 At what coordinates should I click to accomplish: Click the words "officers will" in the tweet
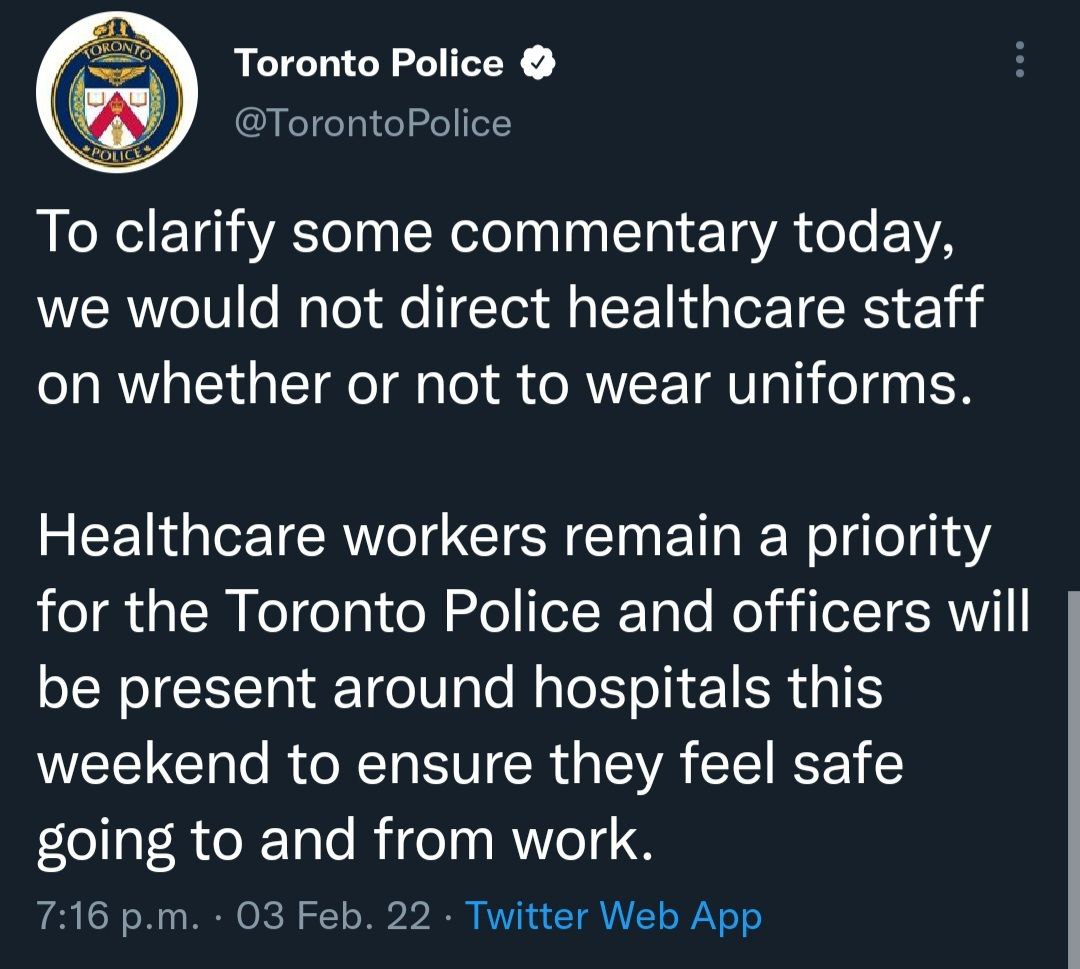pos(880,611)
